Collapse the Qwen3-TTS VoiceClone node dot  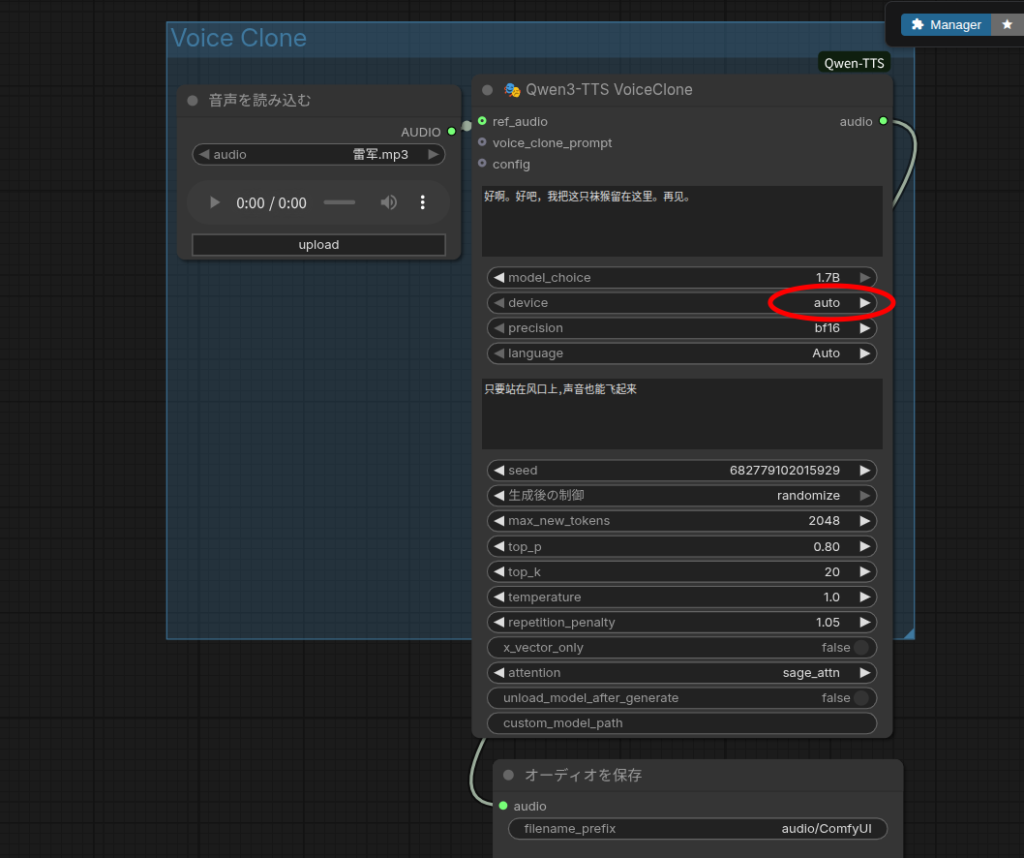[x=487, y=90]
